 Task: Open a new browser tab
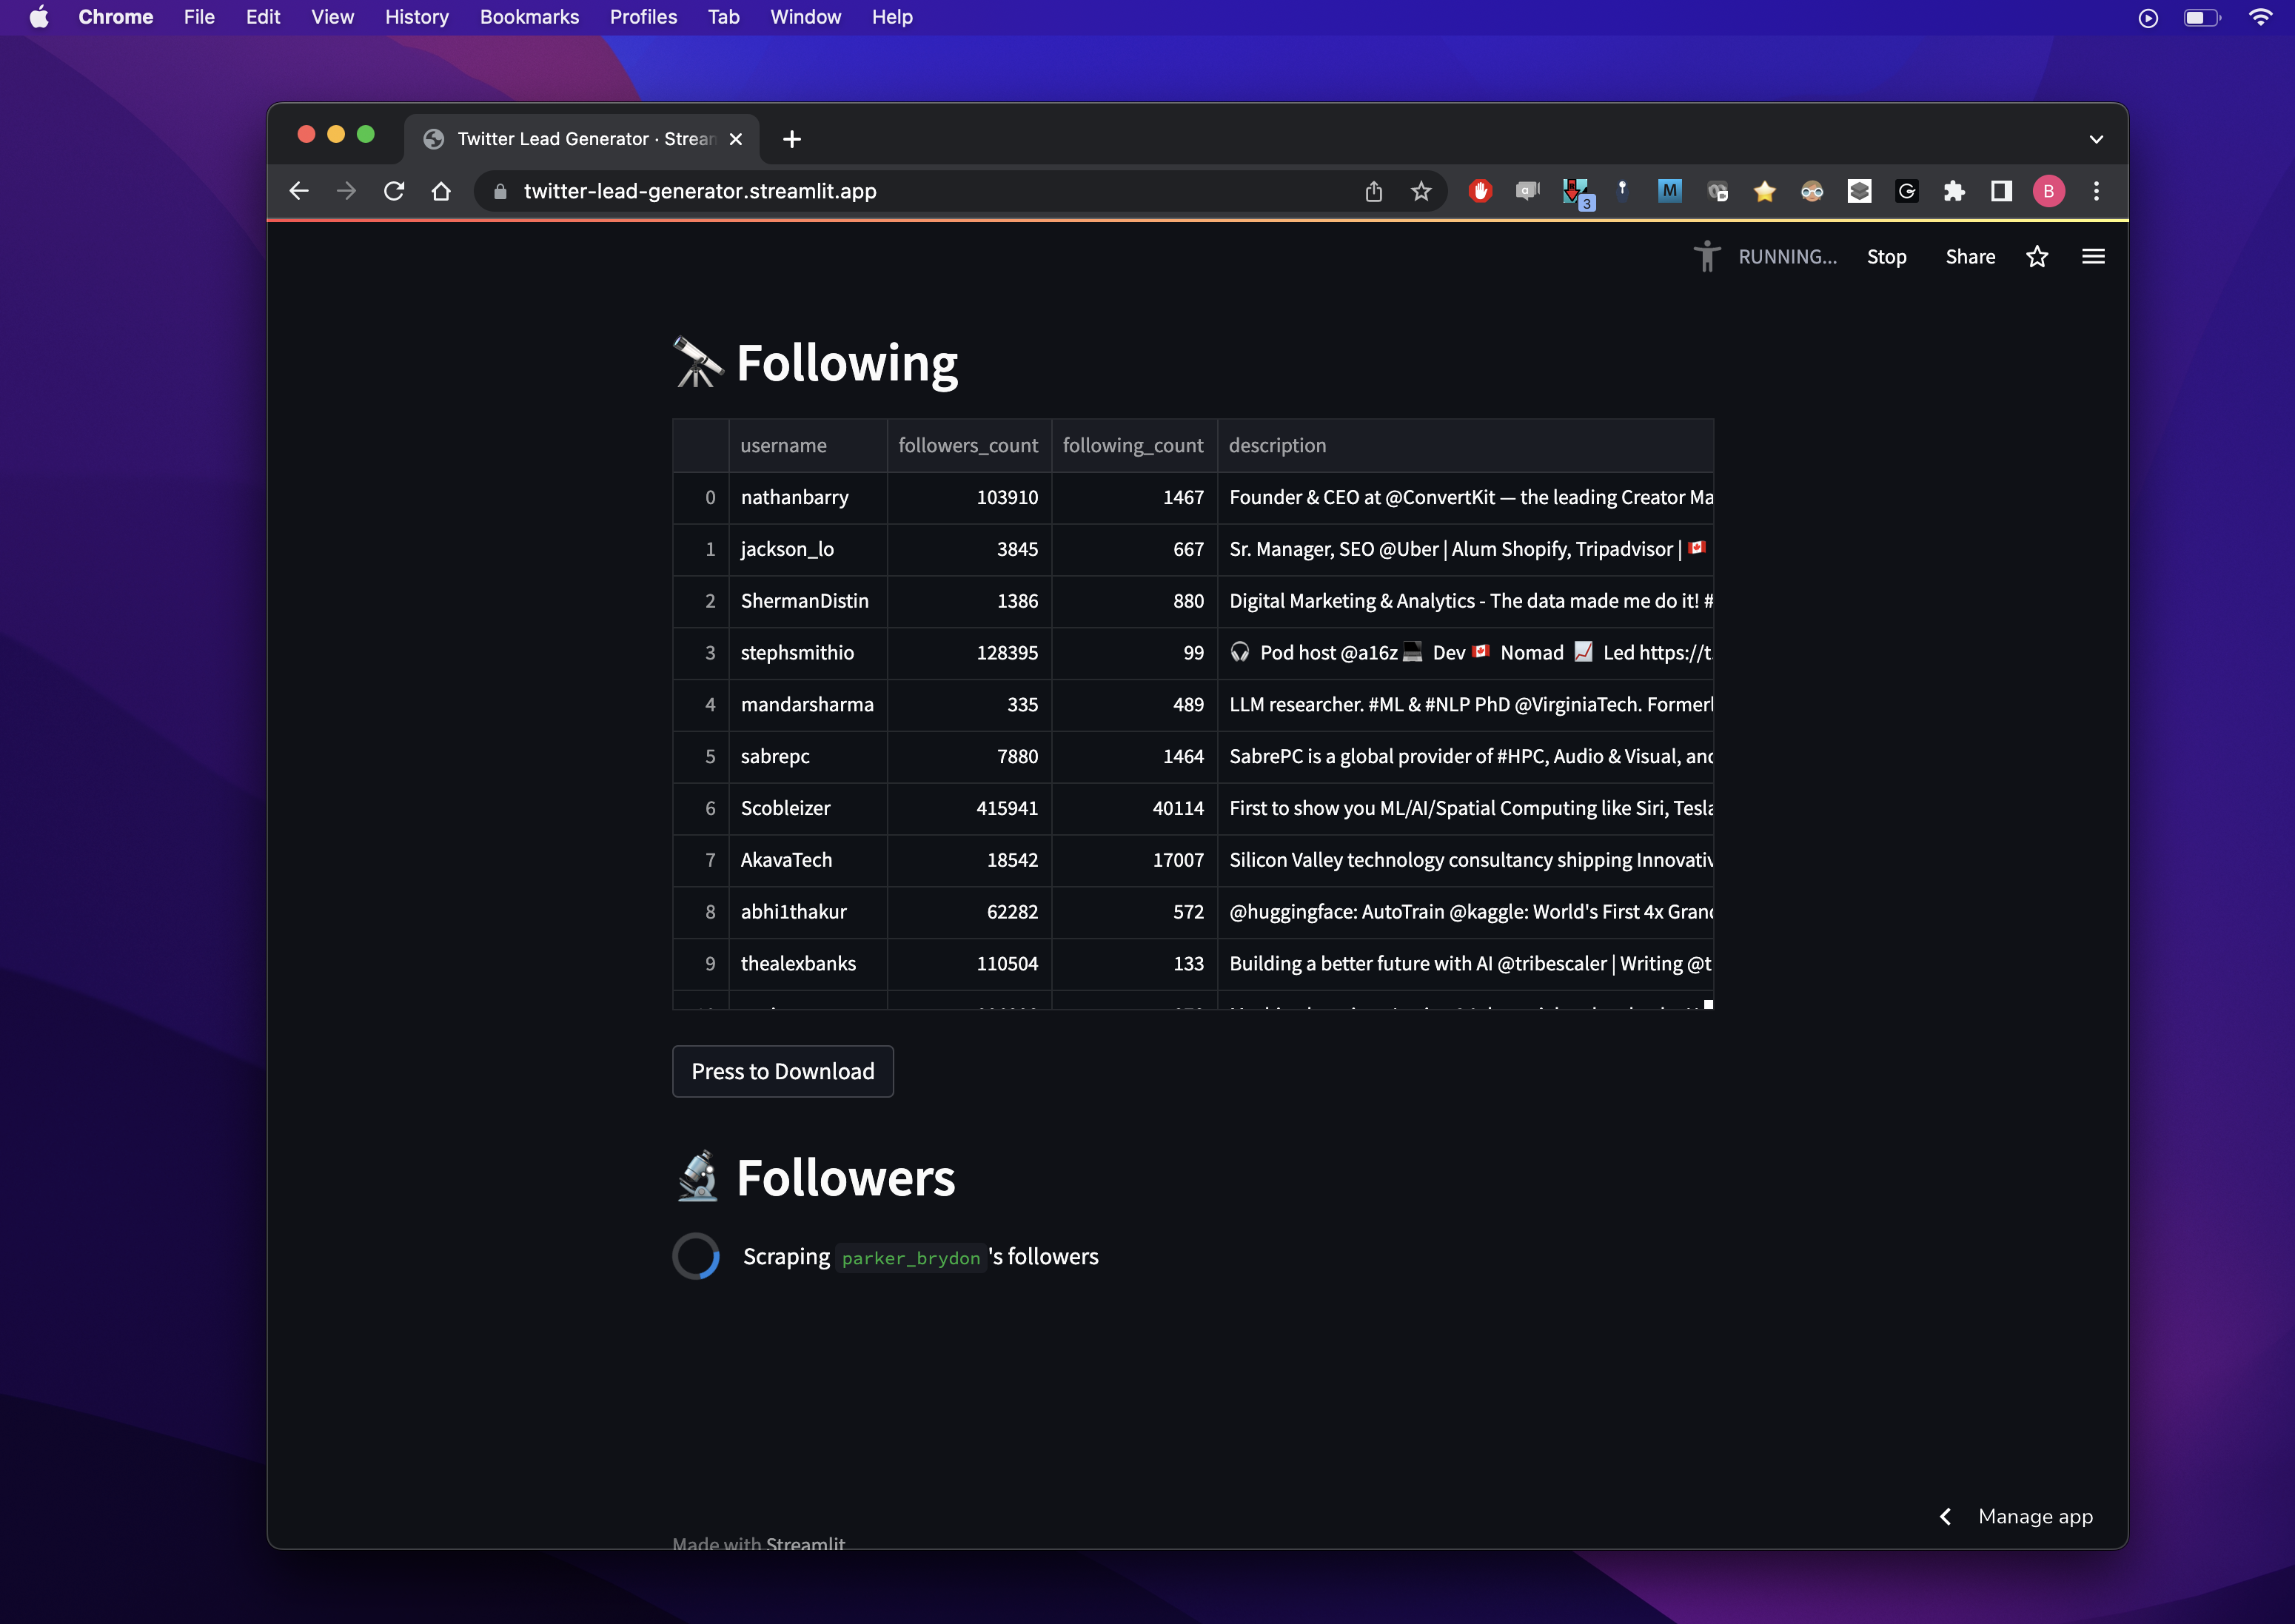(x=792, y=139)
